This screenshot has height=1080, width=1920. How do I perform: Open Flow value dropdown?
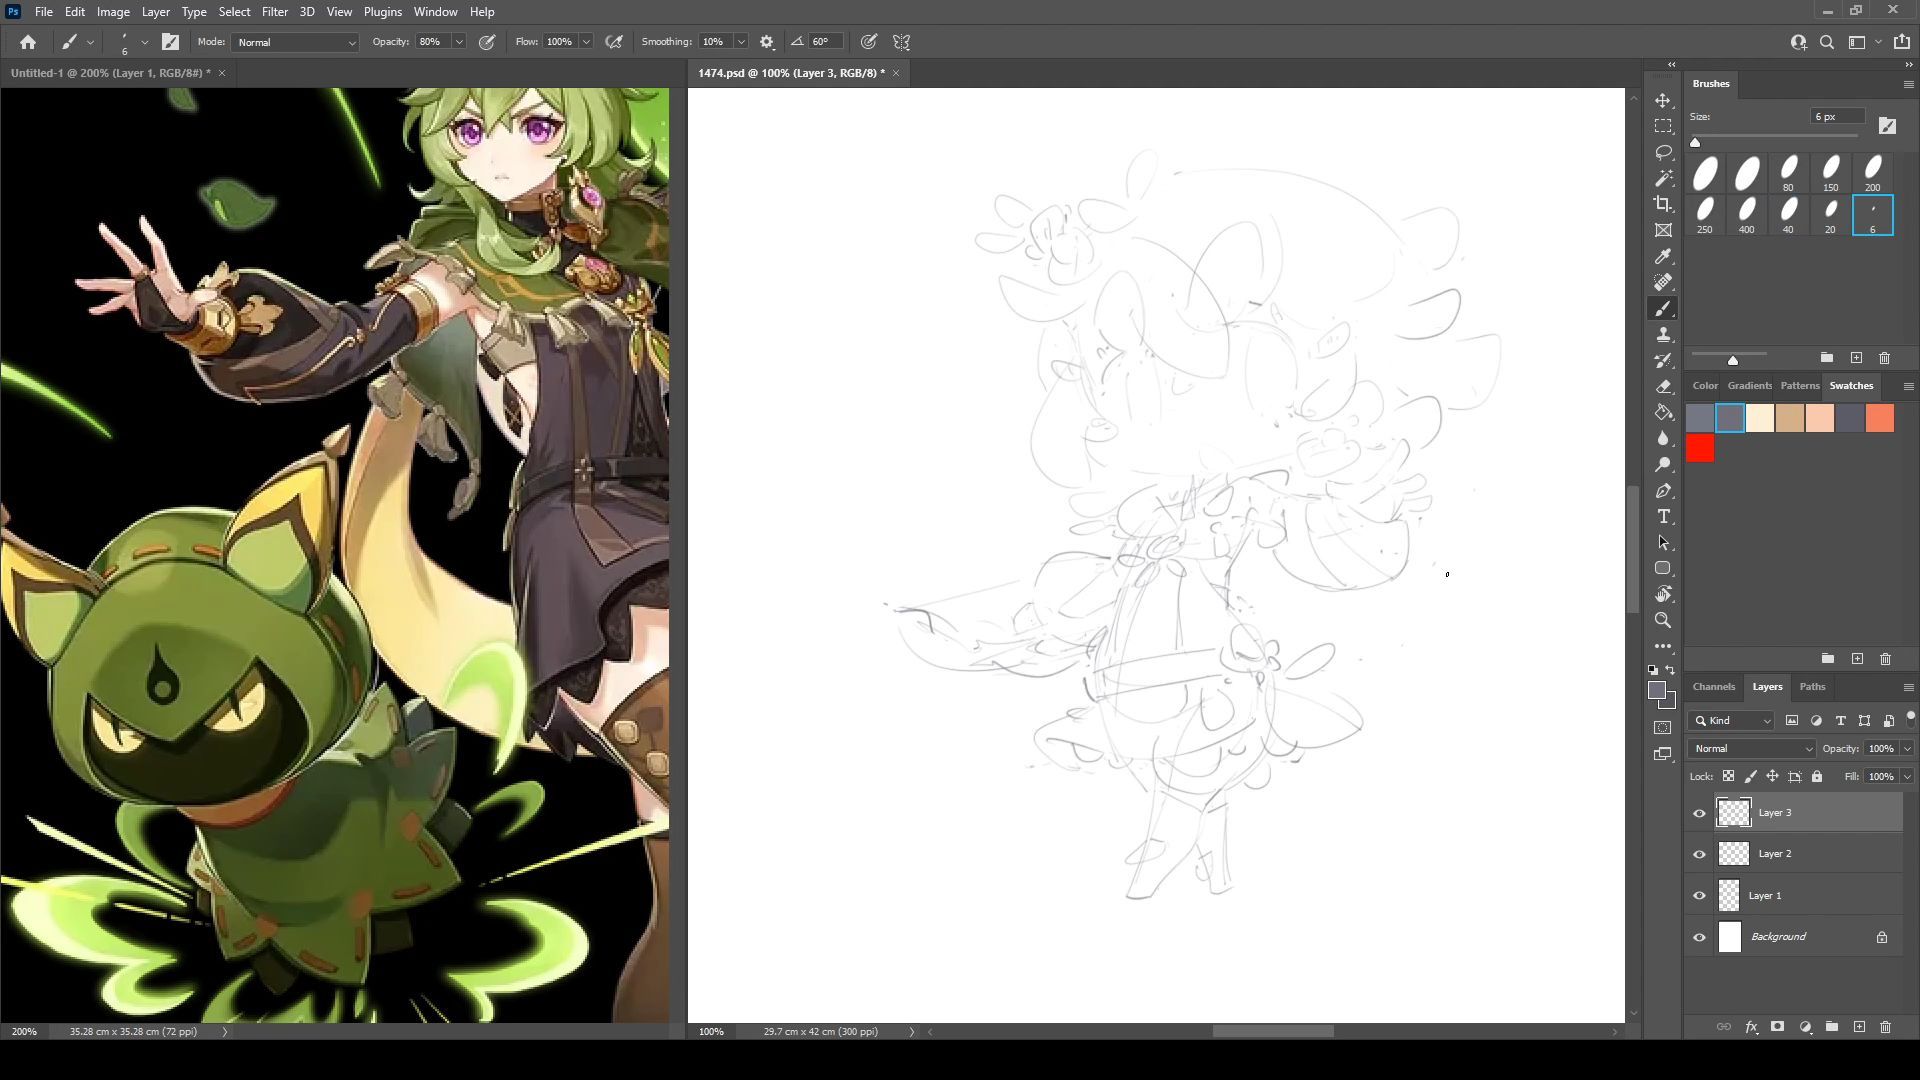(x=586, y=42)
